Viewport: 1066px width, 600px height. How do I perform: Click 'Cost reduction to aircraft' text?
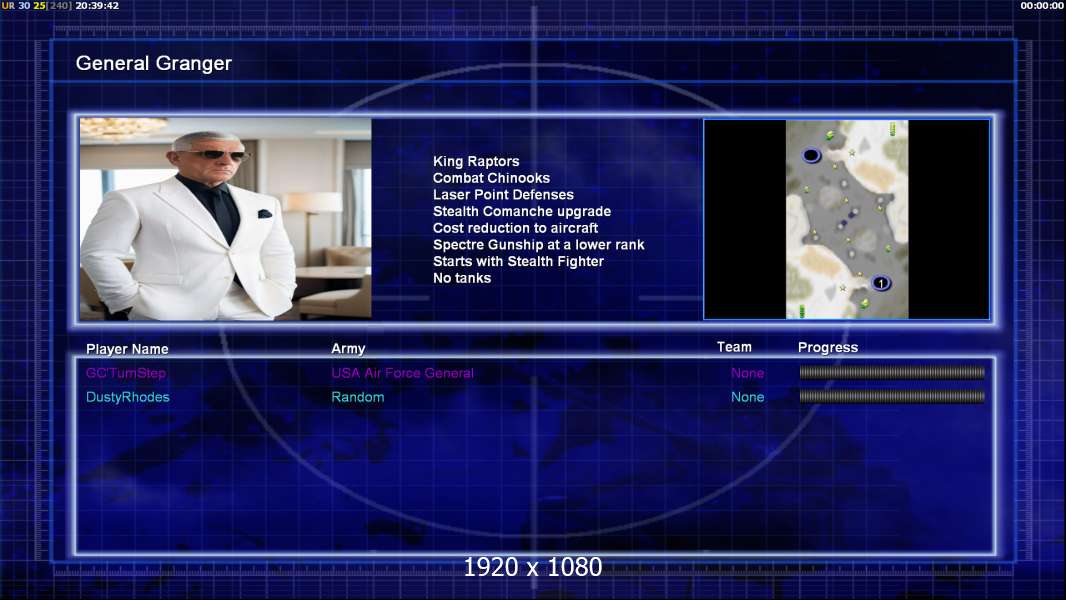click(515, 228)
